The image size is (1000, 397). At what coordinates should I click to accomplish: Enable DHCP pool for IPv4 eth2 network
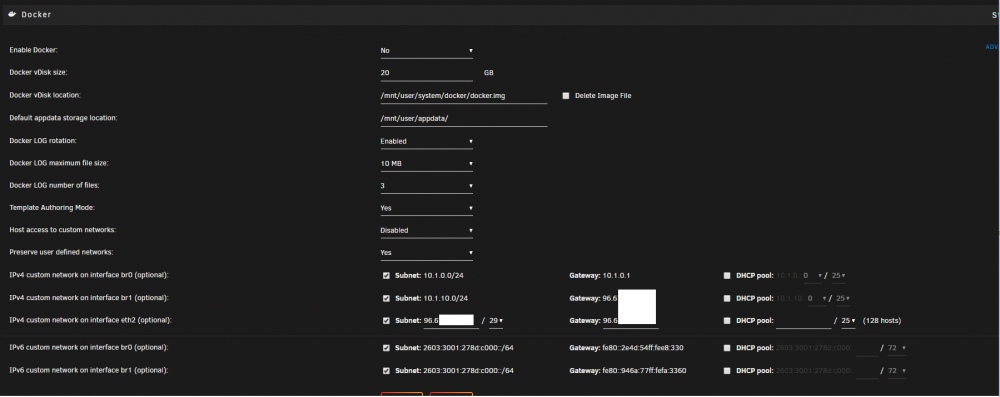pyautogui.click(x=727, y=320)
